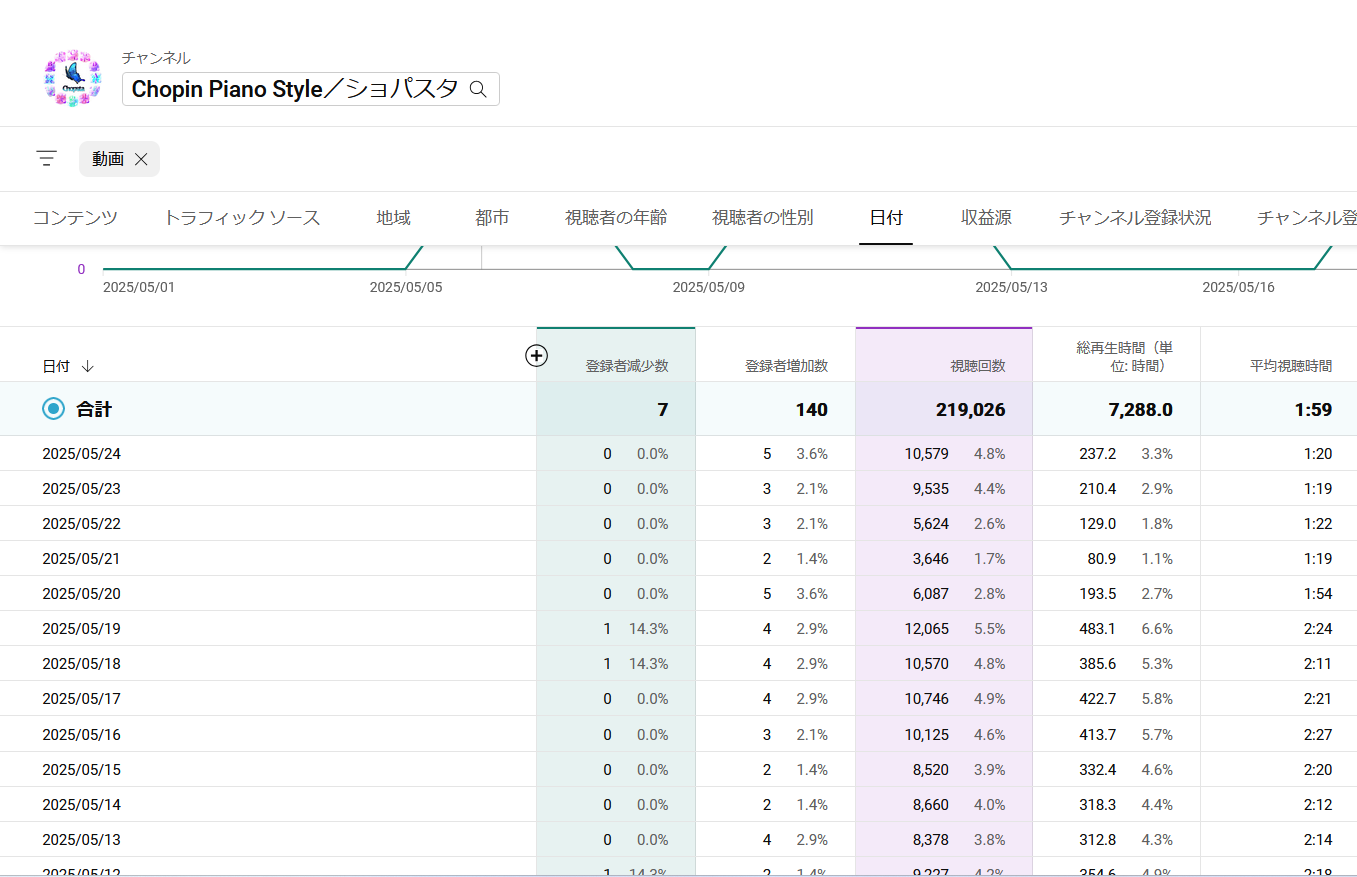Open the 地域 tab

click(x=394, y=218)
